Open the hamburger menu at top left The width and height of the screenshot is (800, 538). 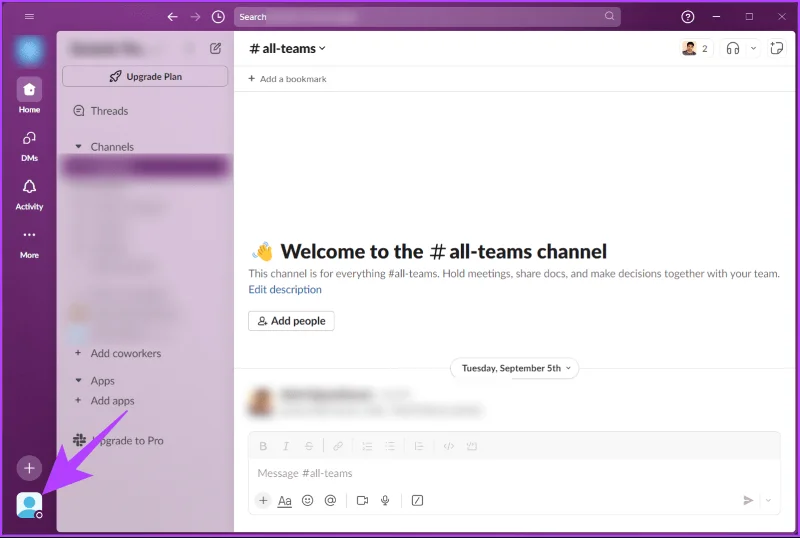29,16
